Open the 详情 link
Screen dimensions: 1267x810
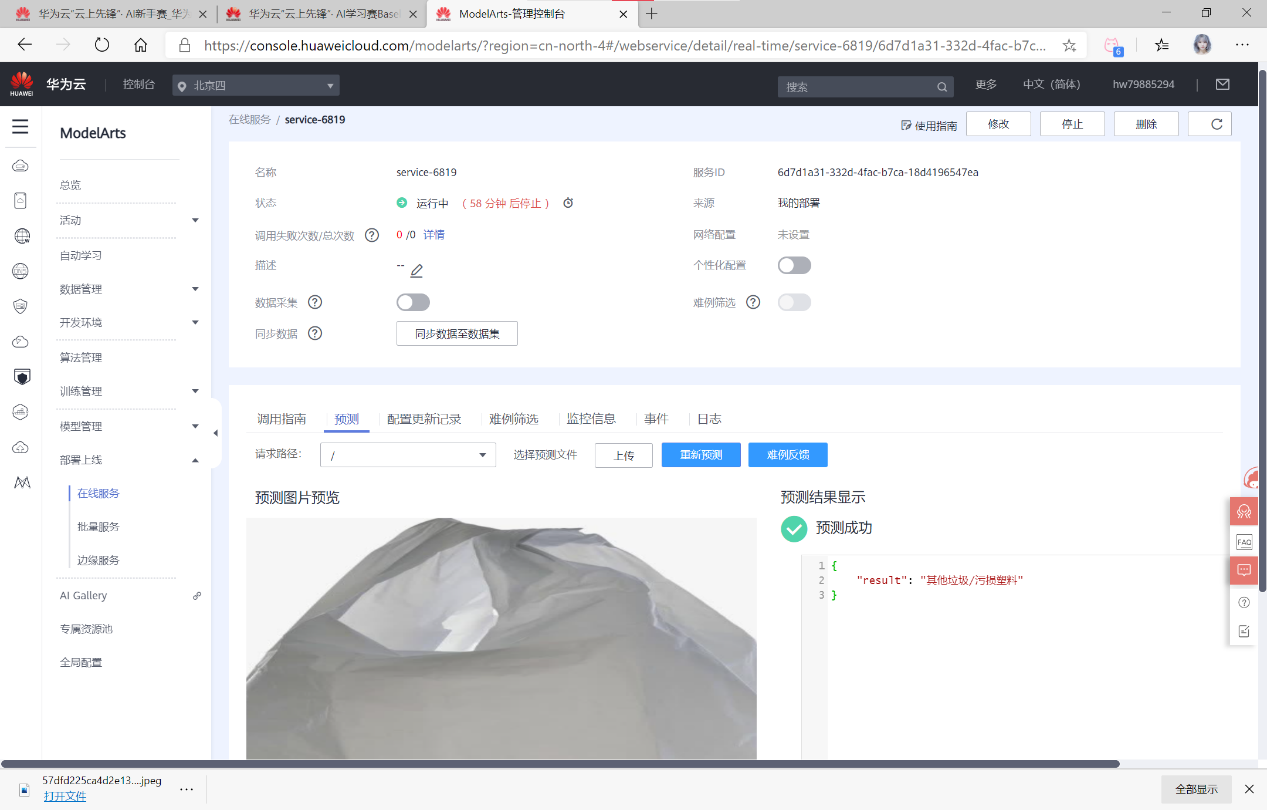click(x=434, y=235)
